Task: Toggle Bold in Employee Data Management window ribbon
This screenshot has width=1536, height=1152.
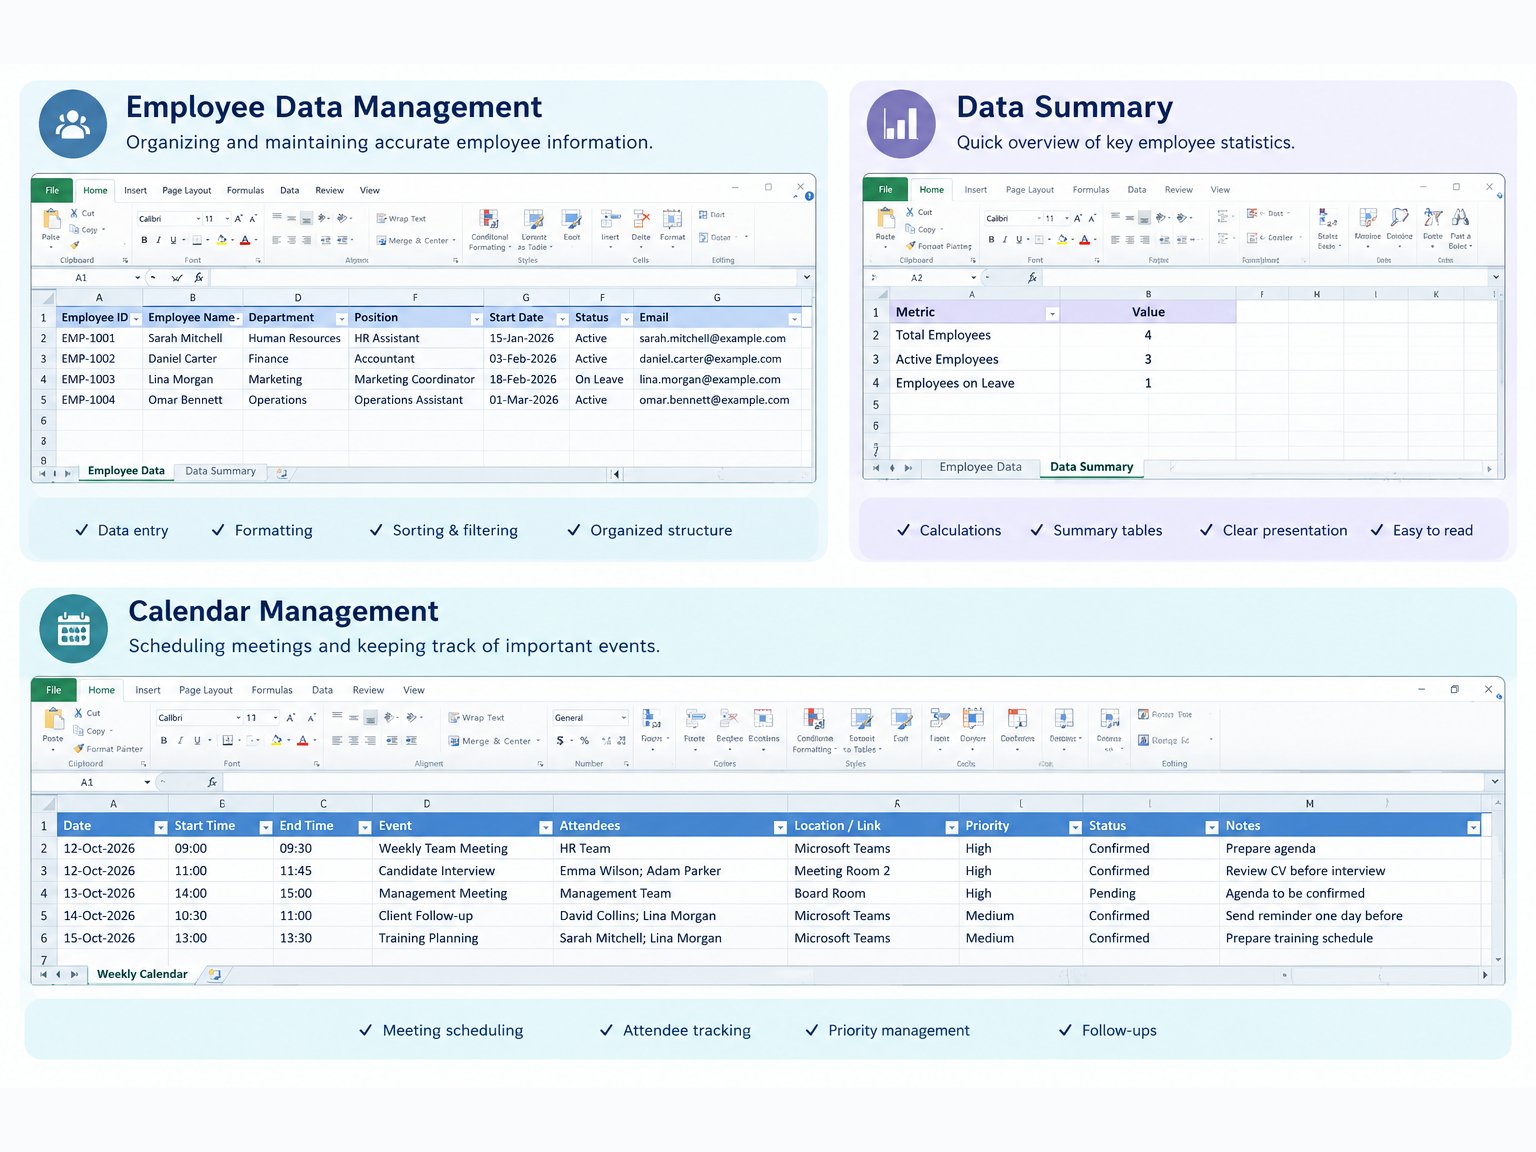Action: (144, 240)
